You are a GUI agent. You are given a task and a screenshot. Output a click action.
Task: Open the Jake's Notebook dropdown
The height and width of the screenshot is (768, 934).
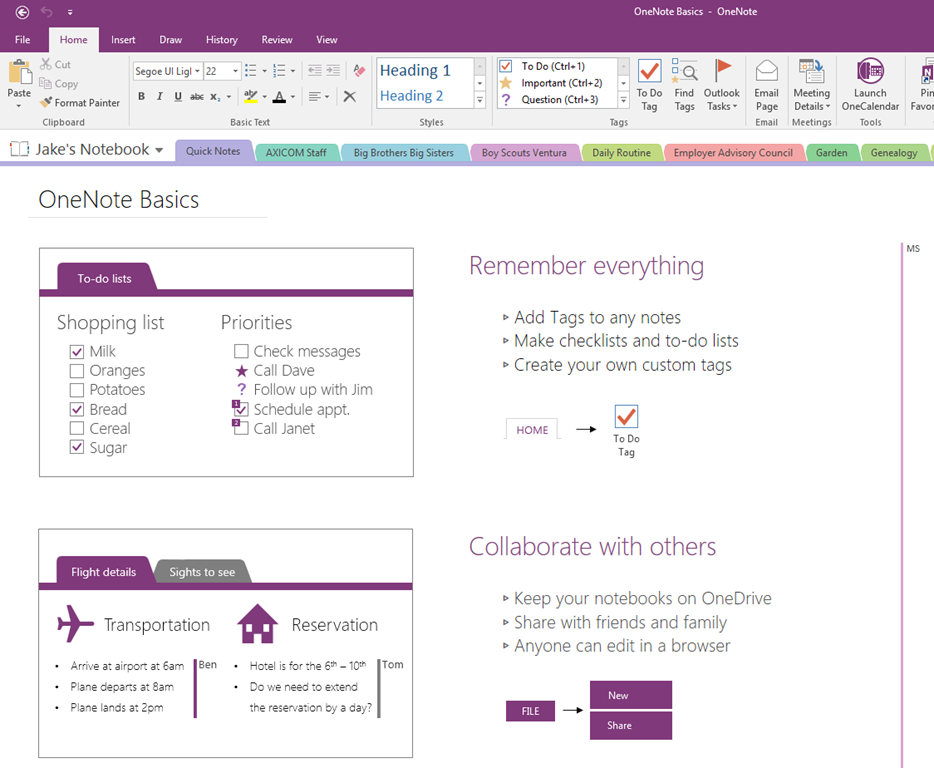(160, 147)
